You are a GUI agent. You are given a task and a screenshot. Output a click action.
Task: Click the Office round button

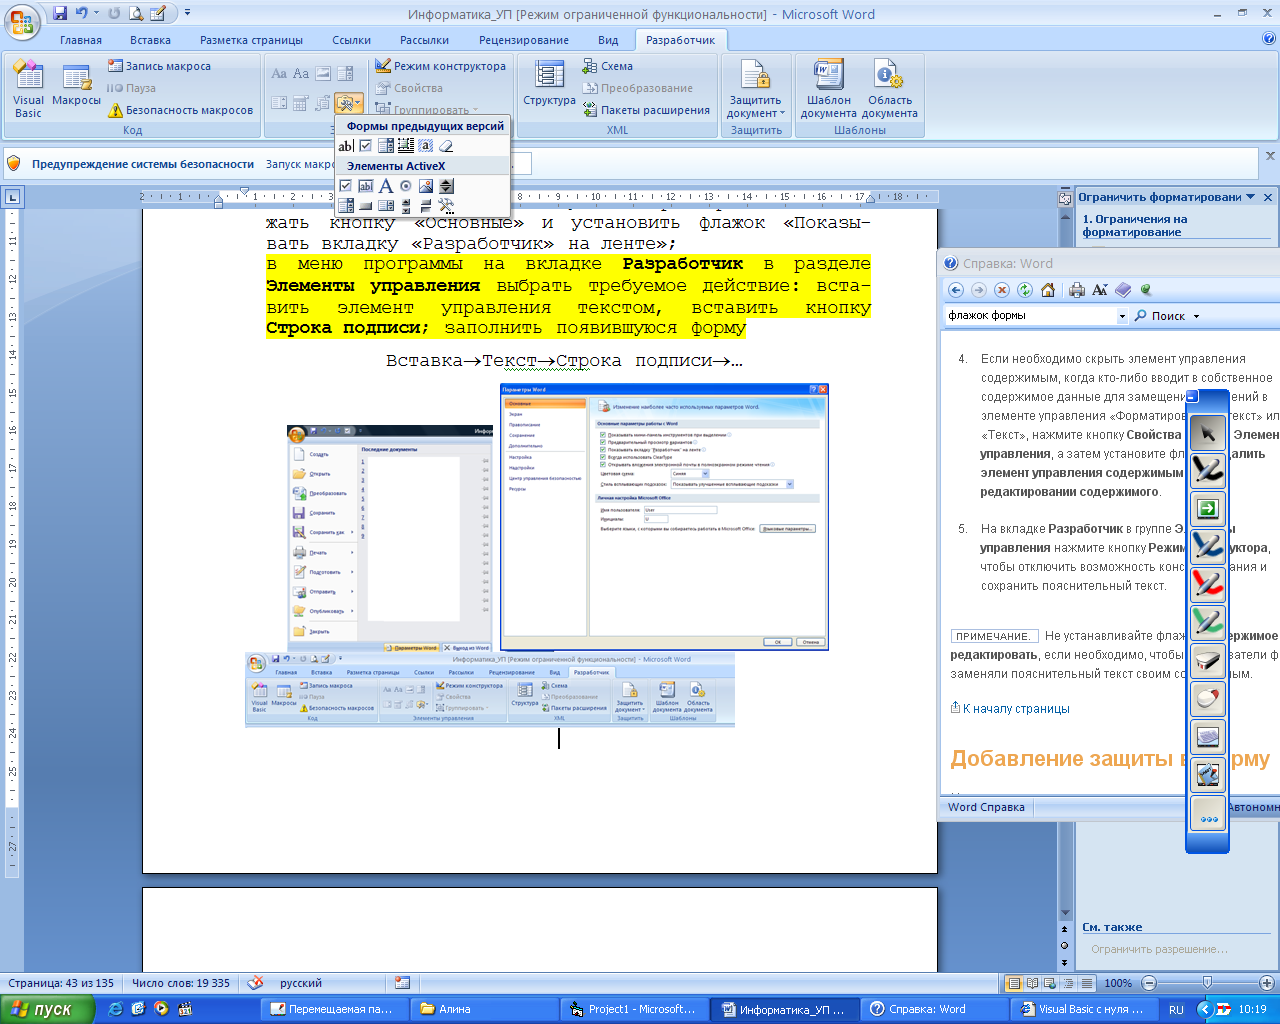22,20
